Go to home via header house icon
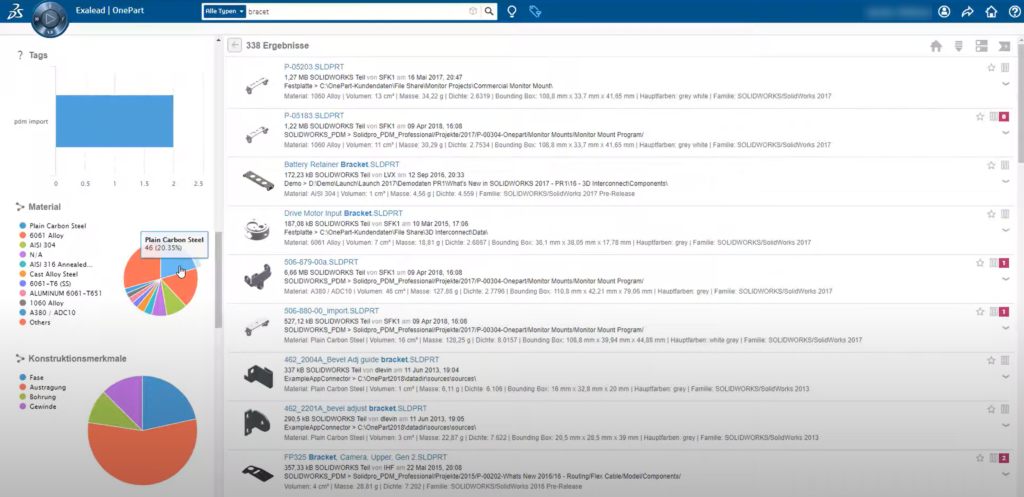The width and height of the screenshot is (1024, 497). [991, 12]
